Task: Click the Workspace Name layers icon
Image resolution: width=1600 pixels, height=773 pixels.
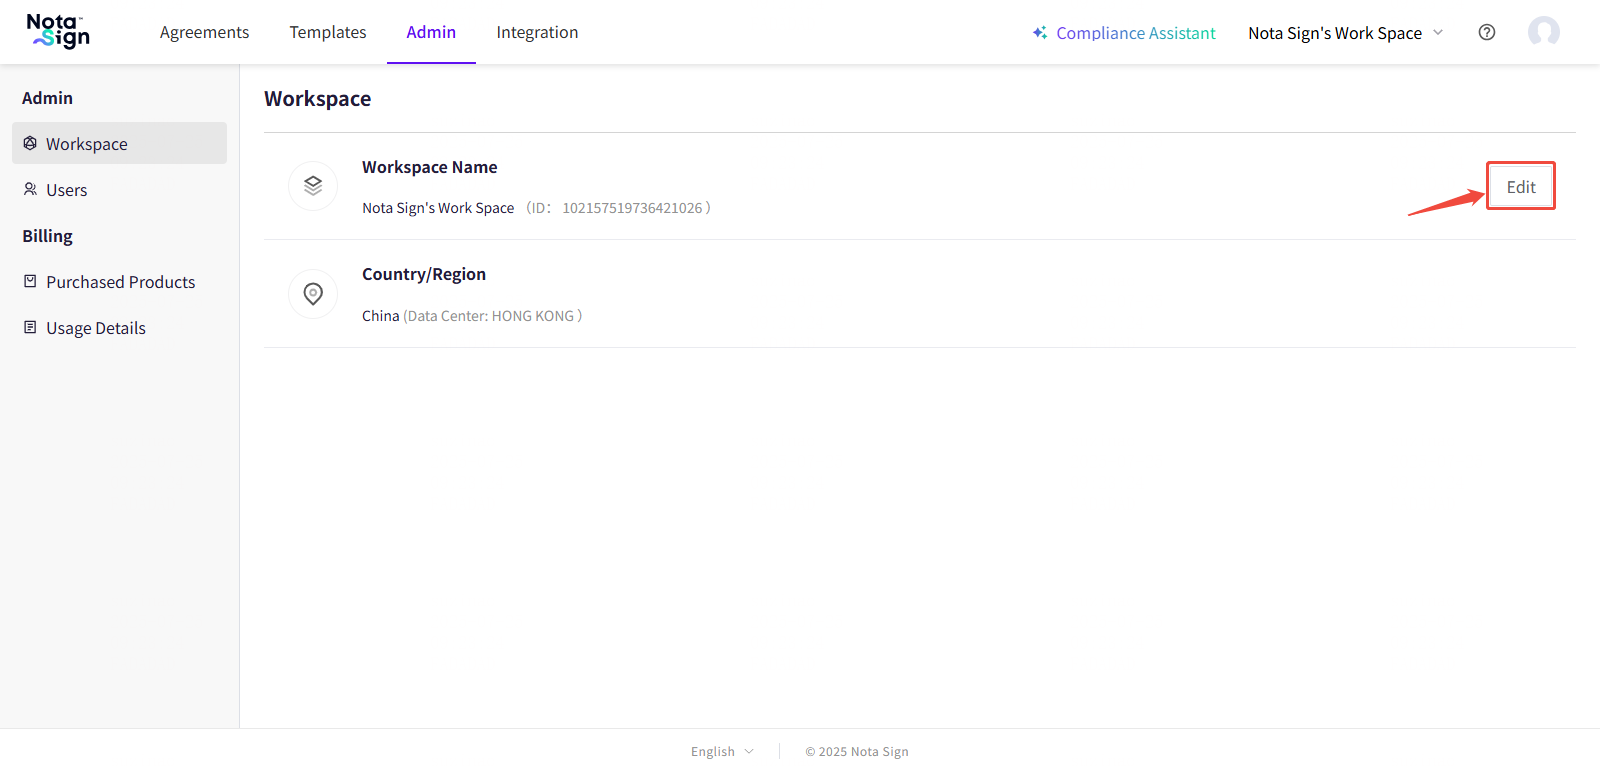Action: [x=313, y=186]
